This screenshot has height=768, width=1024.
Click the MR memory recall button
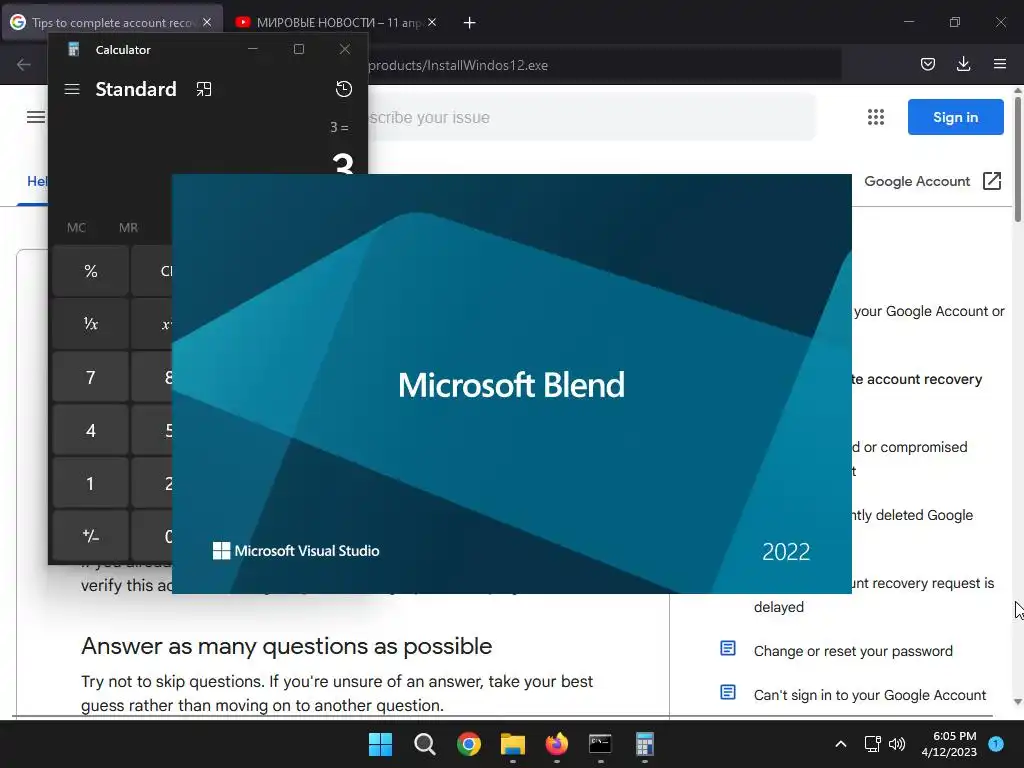(x=128, y=227)
